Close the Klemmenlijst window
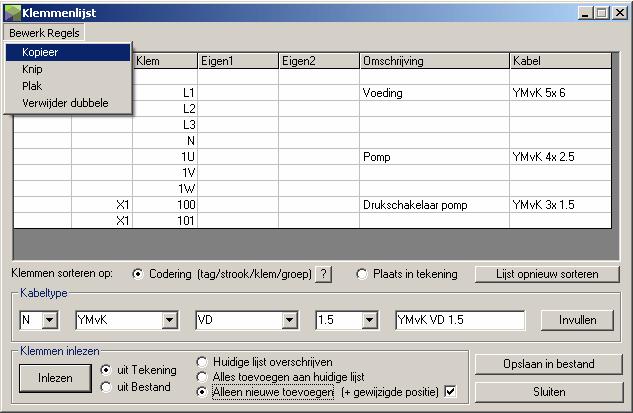 (619, 13)
